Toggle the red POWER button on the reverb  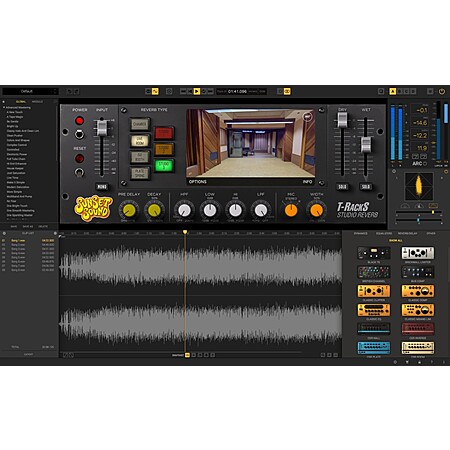coord(79,120)
